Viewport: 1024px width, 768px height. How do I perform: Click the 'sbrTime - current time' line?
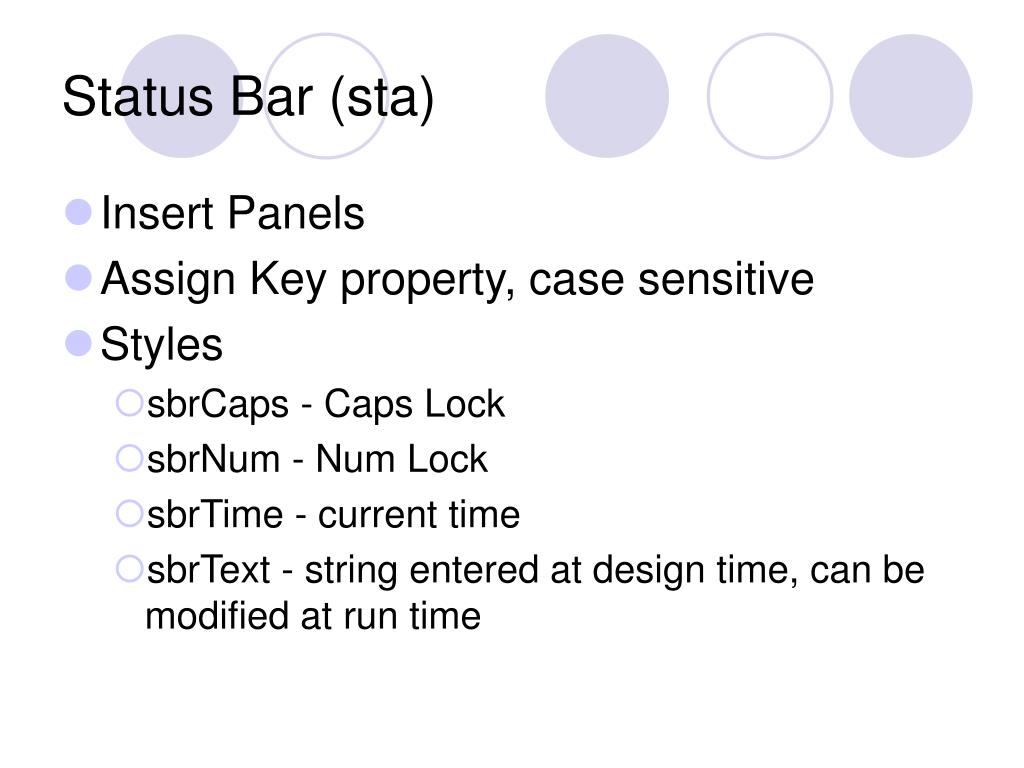(333, 515)
